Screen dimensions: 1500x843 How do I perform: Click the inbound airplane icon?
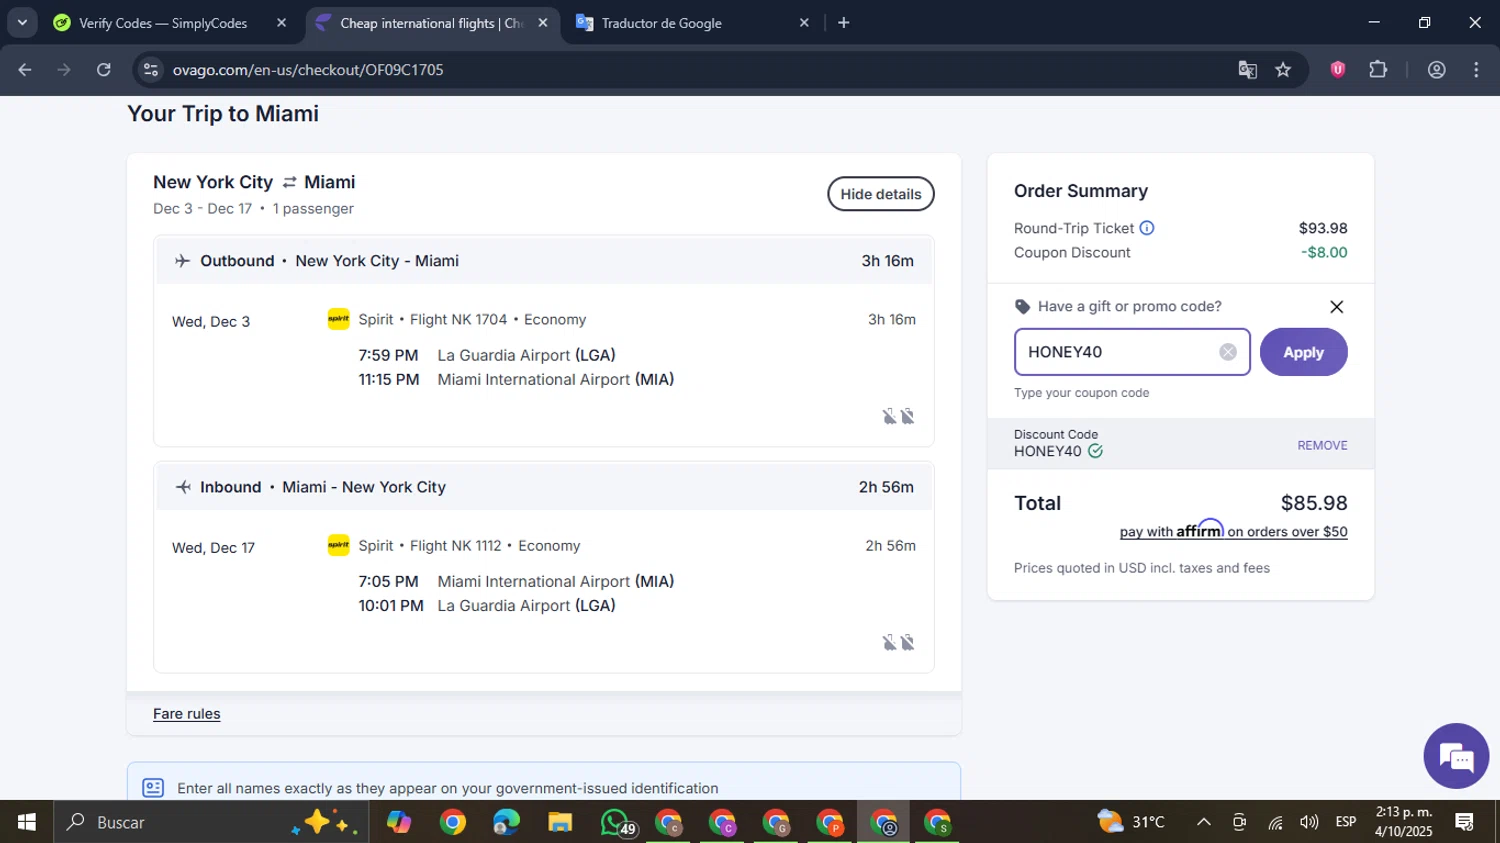(x=183, y=487)
